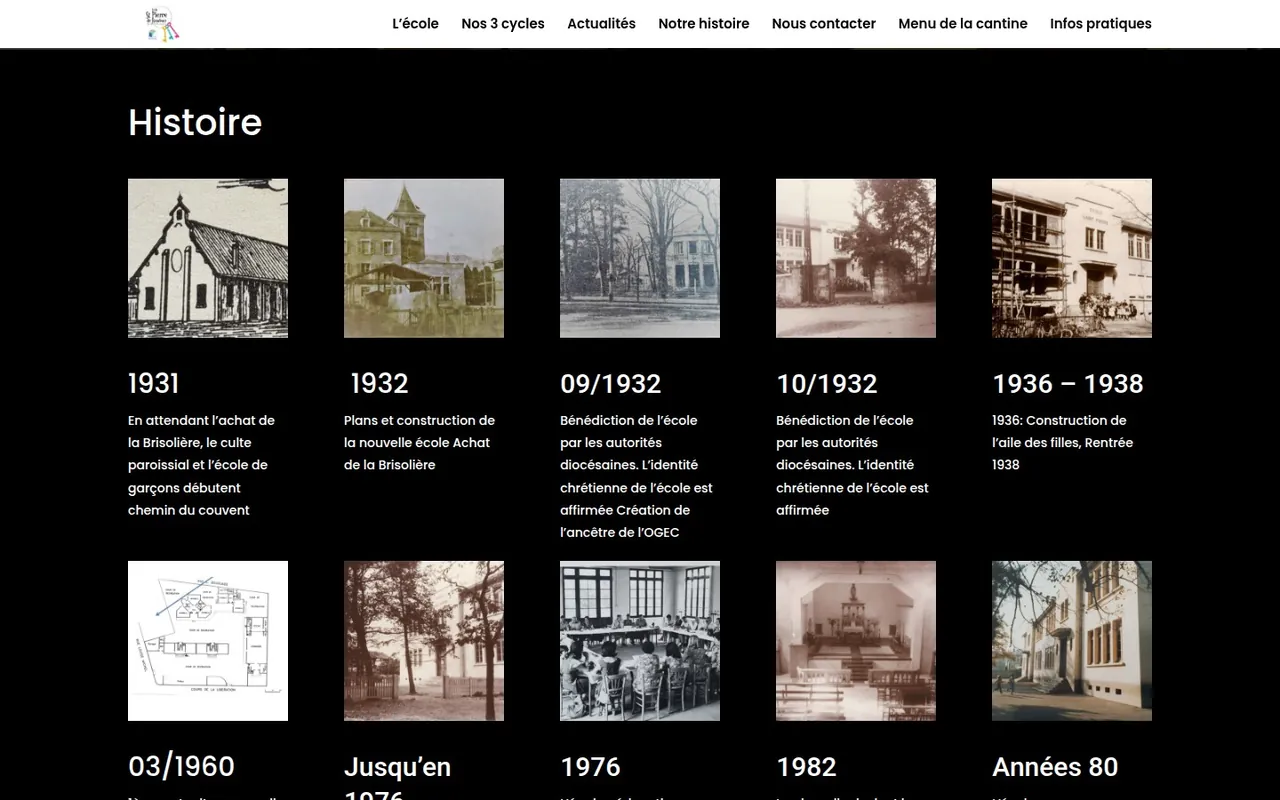Open the Nos 3 cycles menu
Image resolution: width=1280 pixels, height=800 pixels.
(x=503, y=23)
